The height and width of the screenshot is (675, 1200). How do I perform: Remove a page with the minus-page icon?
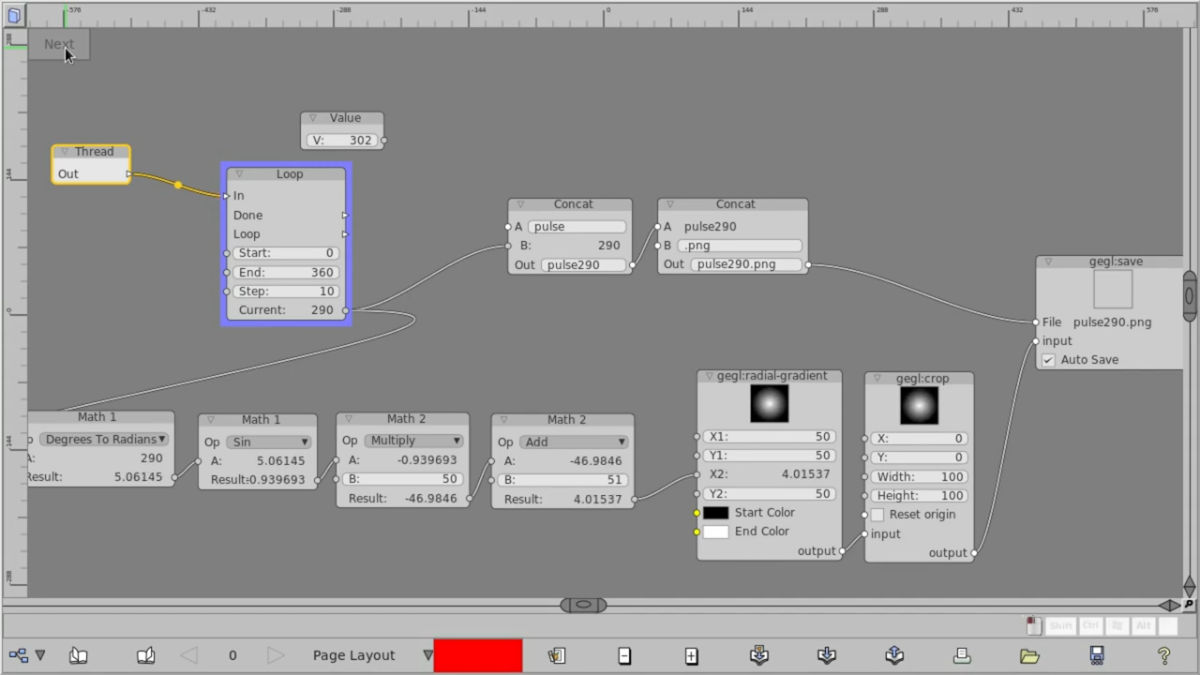pyautogui.click(x=624, y=655)
